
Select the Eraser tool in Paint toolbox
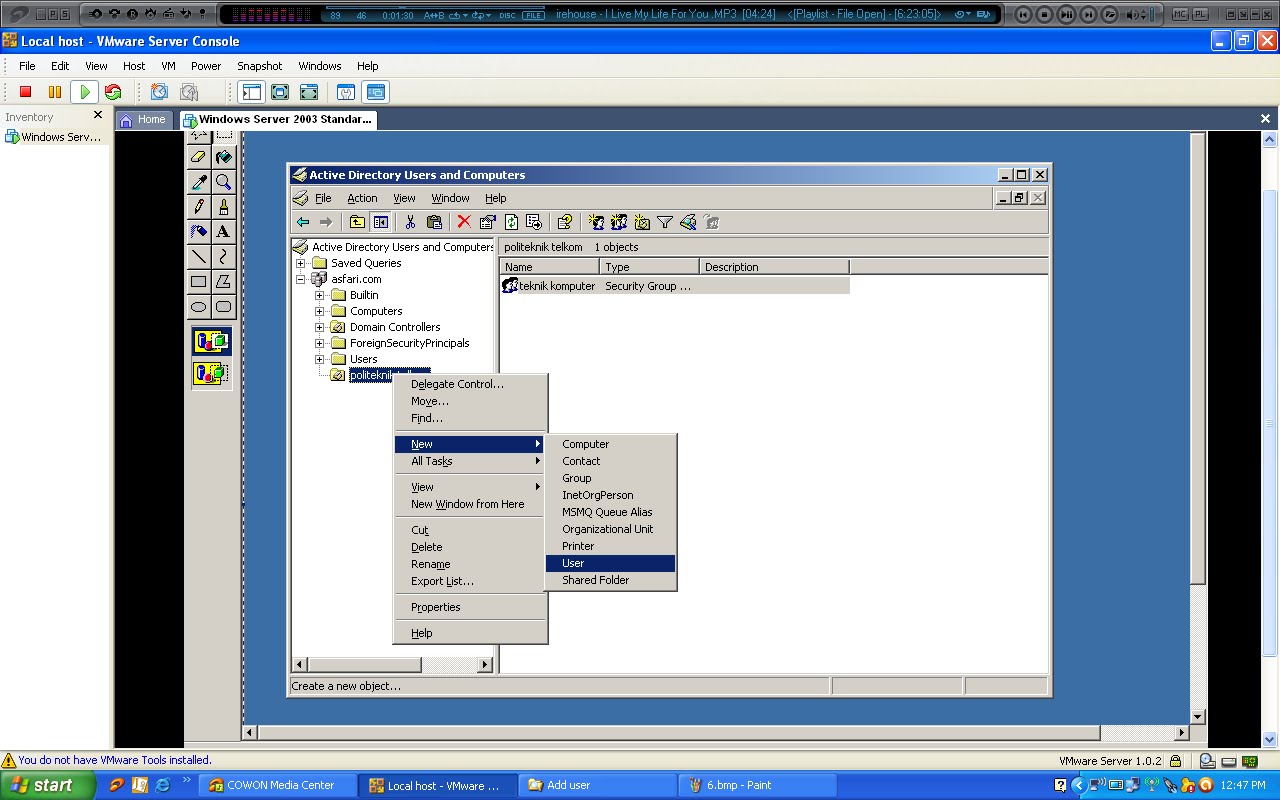[198, 157]
